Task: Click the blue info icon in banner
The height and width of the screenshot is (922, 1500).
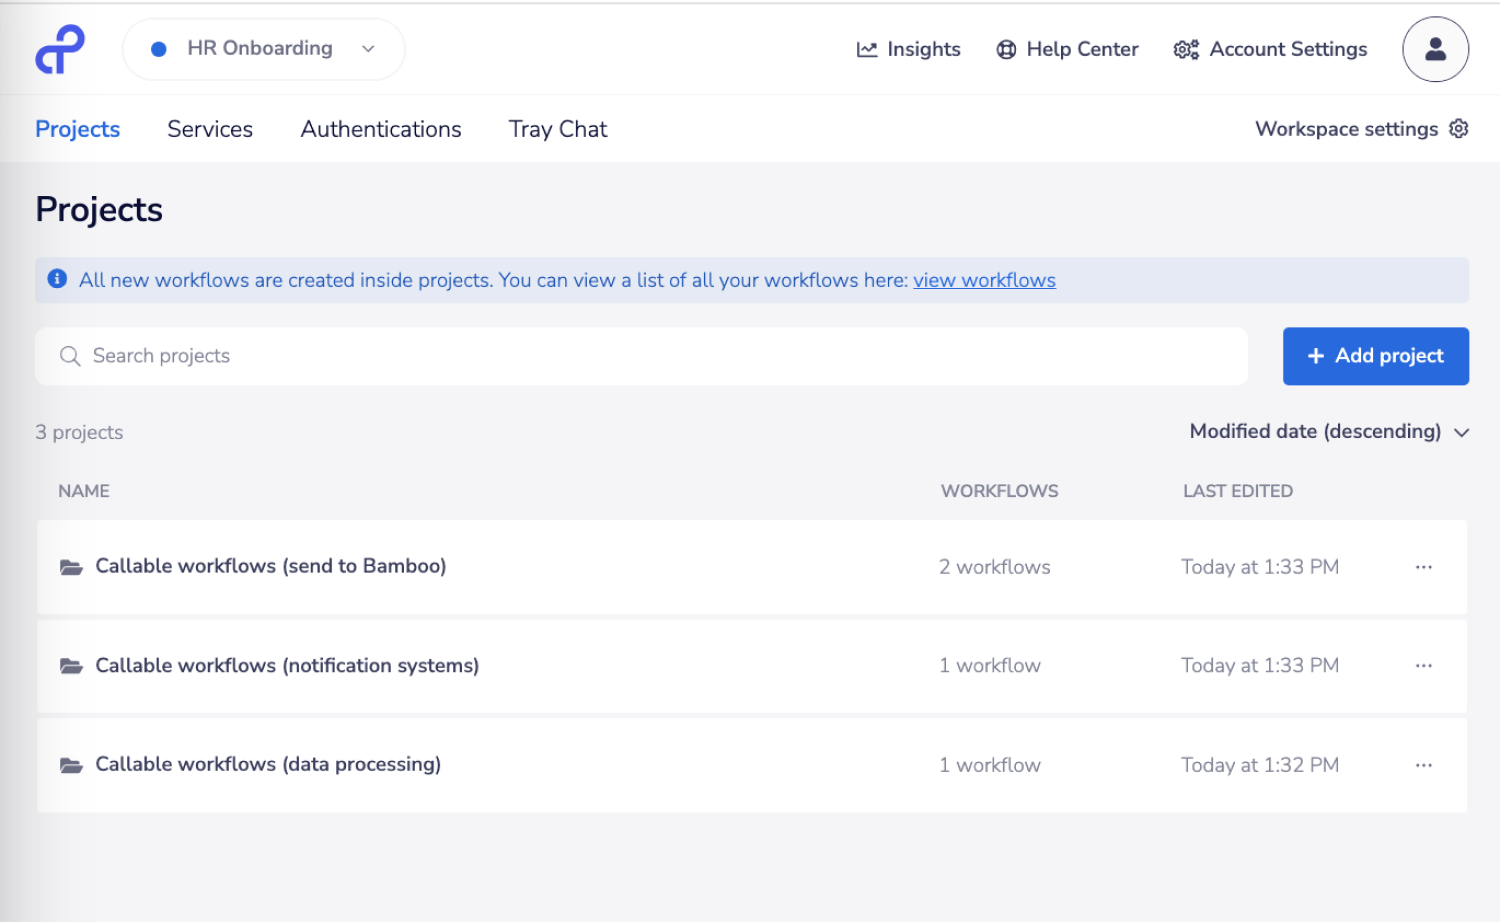Action: point(58,279)
